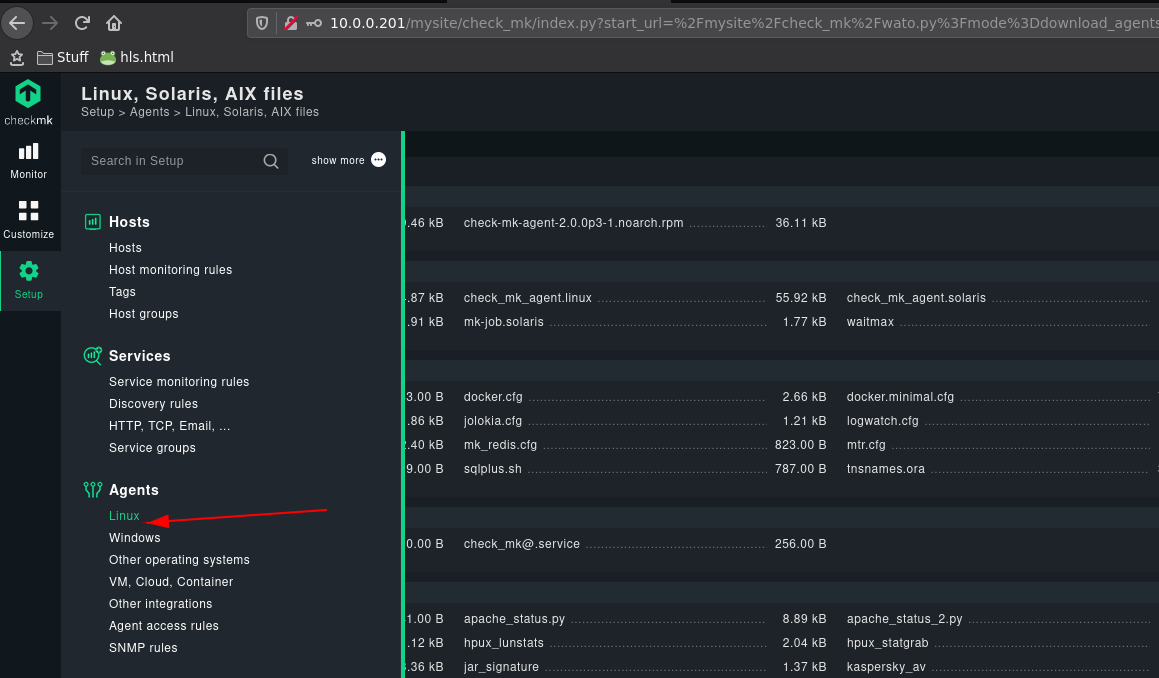Open Other integrations
Screen dimensions: 1159x678
(160, 604)
